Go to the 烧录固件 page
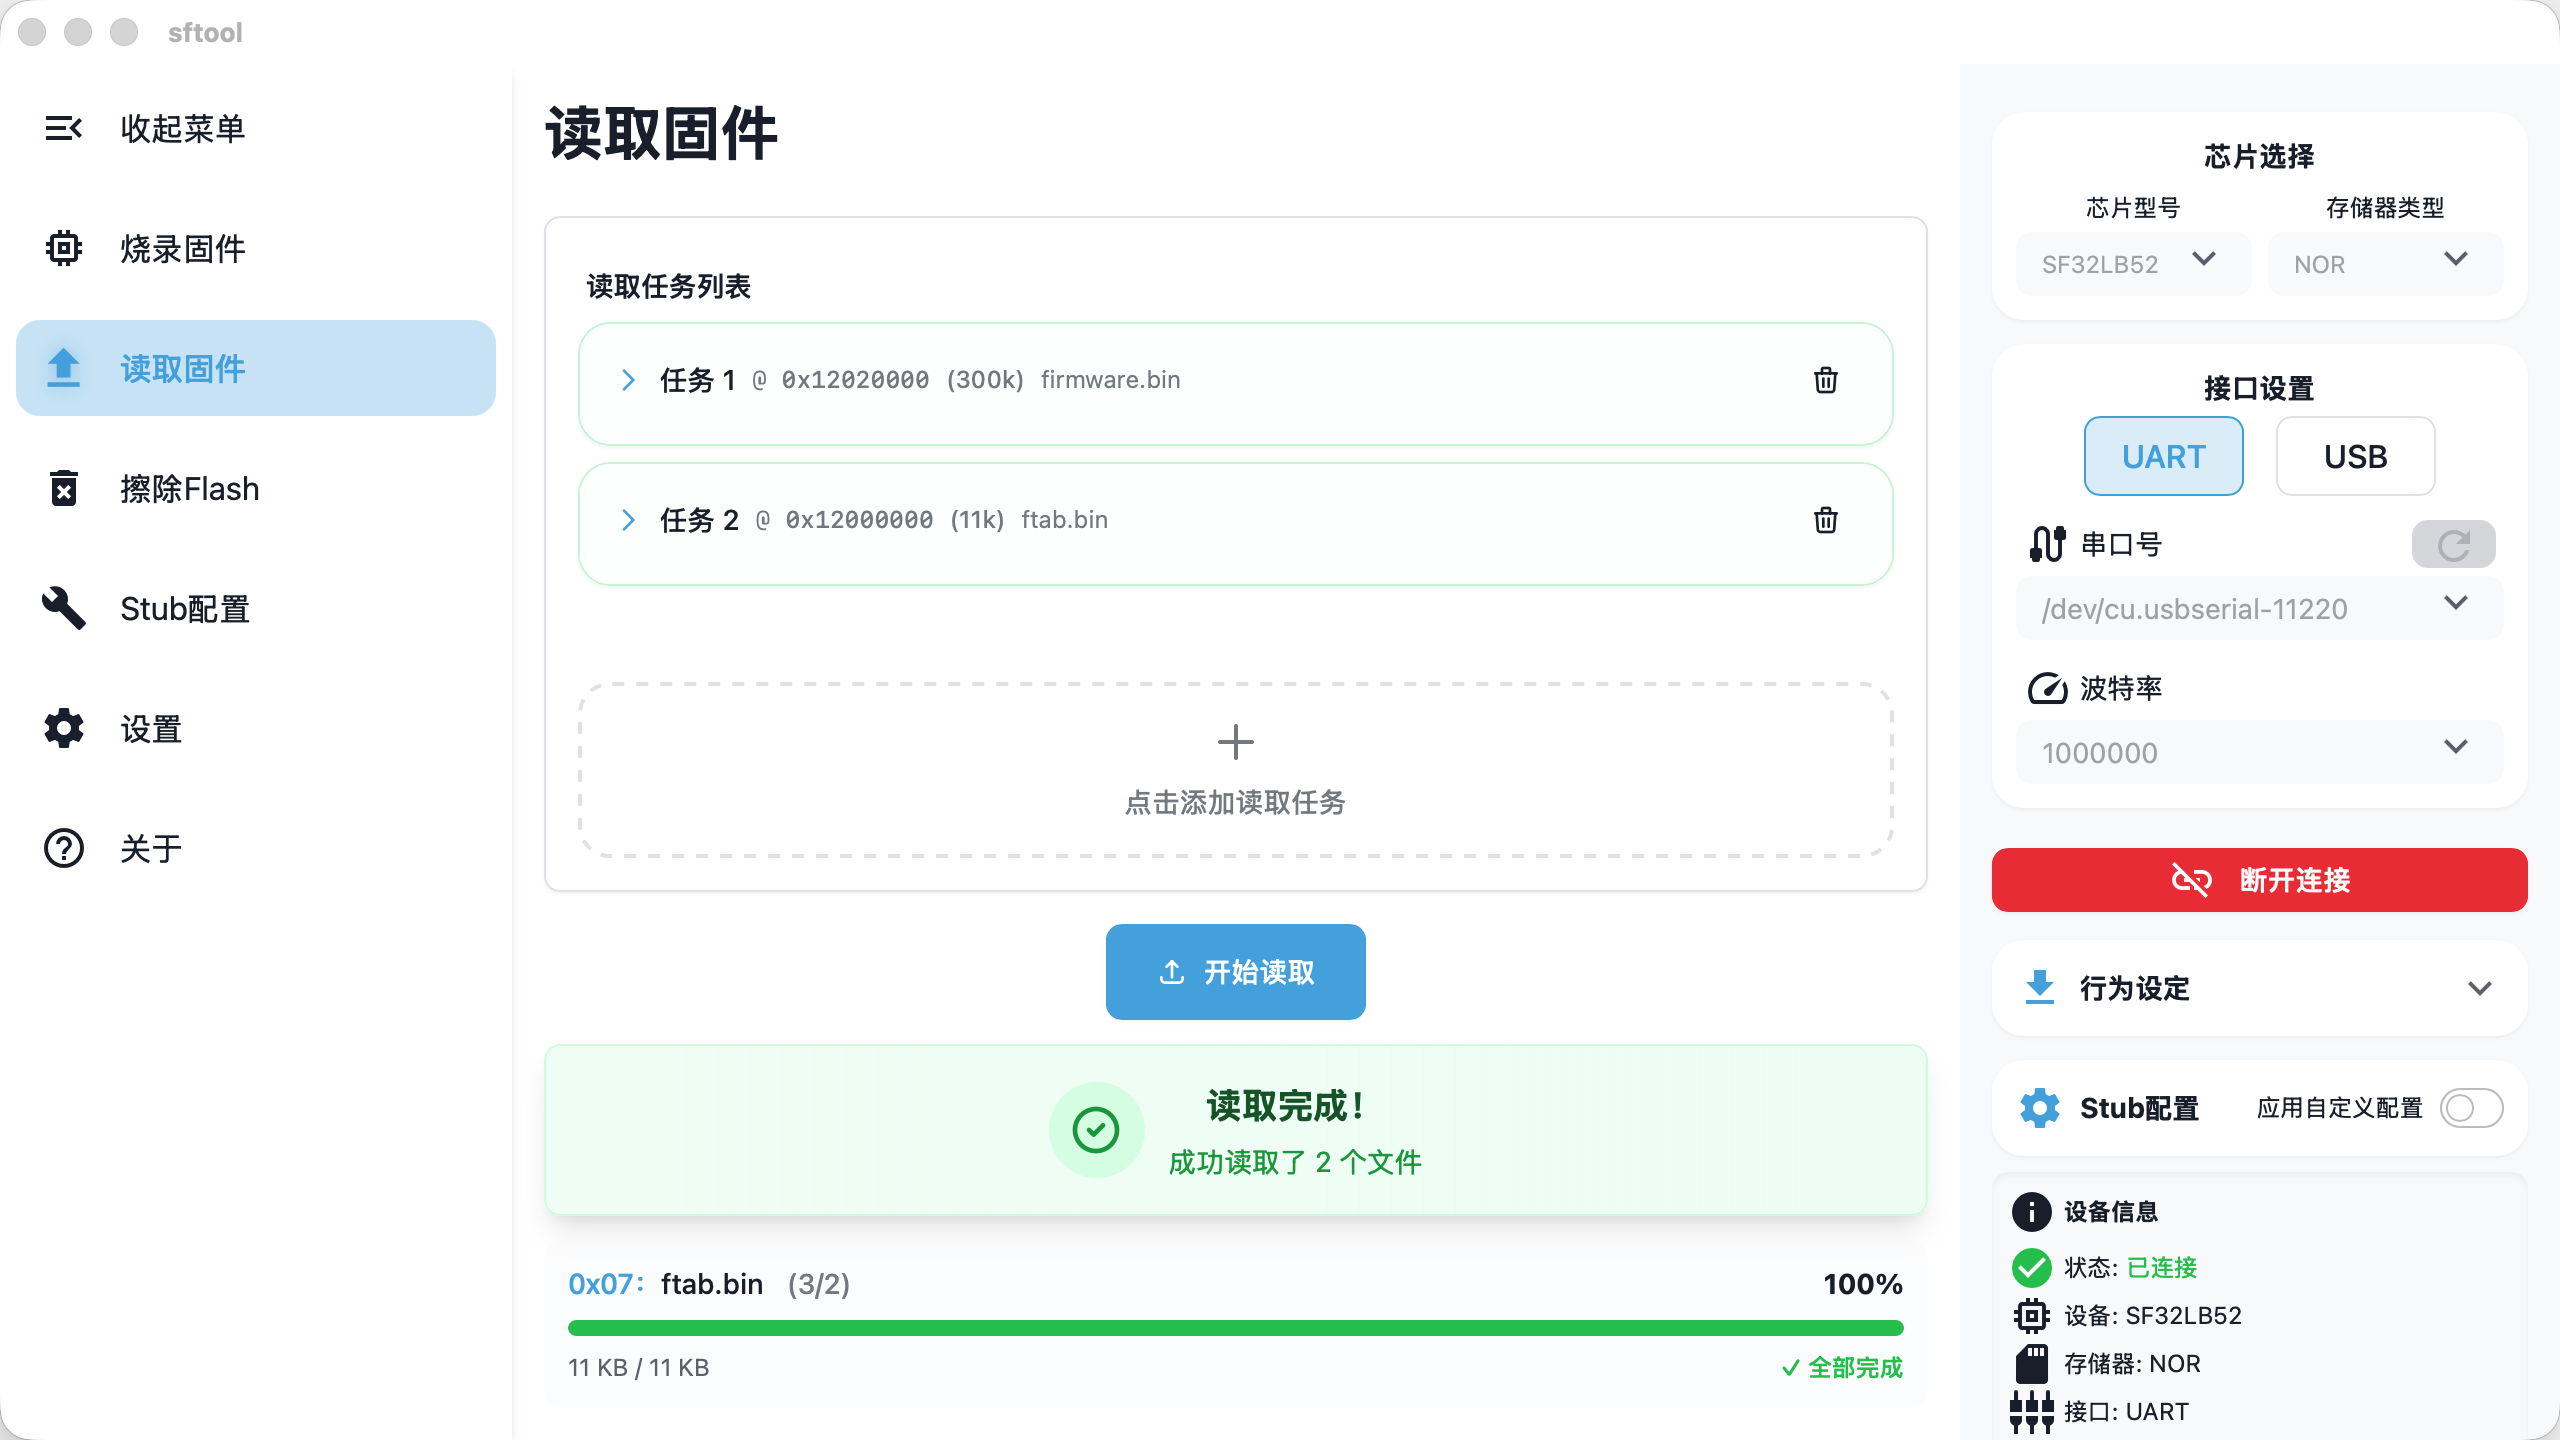Screen dimensions: 2560x1440 [x=182, y=249]
